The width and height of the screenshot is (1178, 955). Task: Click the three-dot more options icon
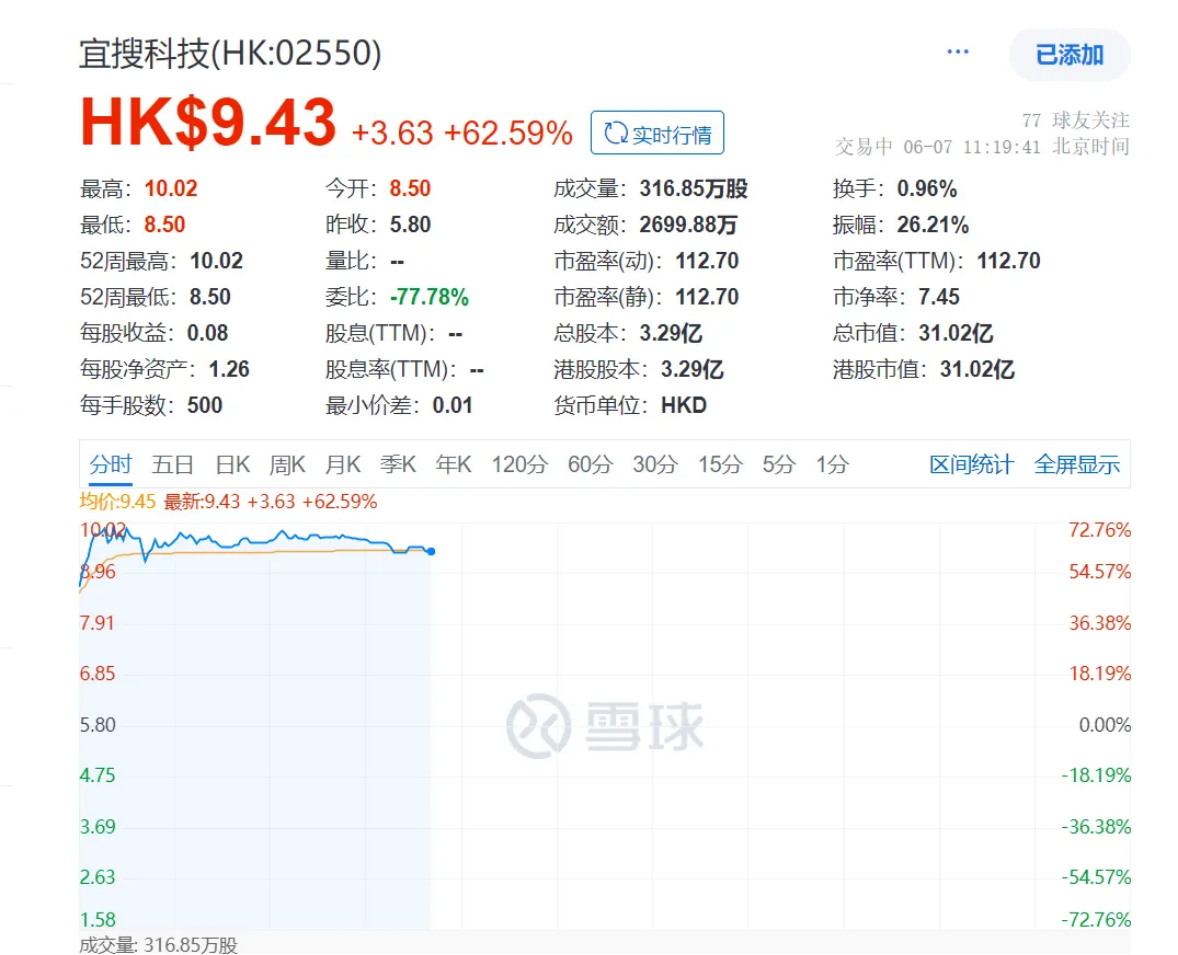pyautogui.click(x=957, y=53)
